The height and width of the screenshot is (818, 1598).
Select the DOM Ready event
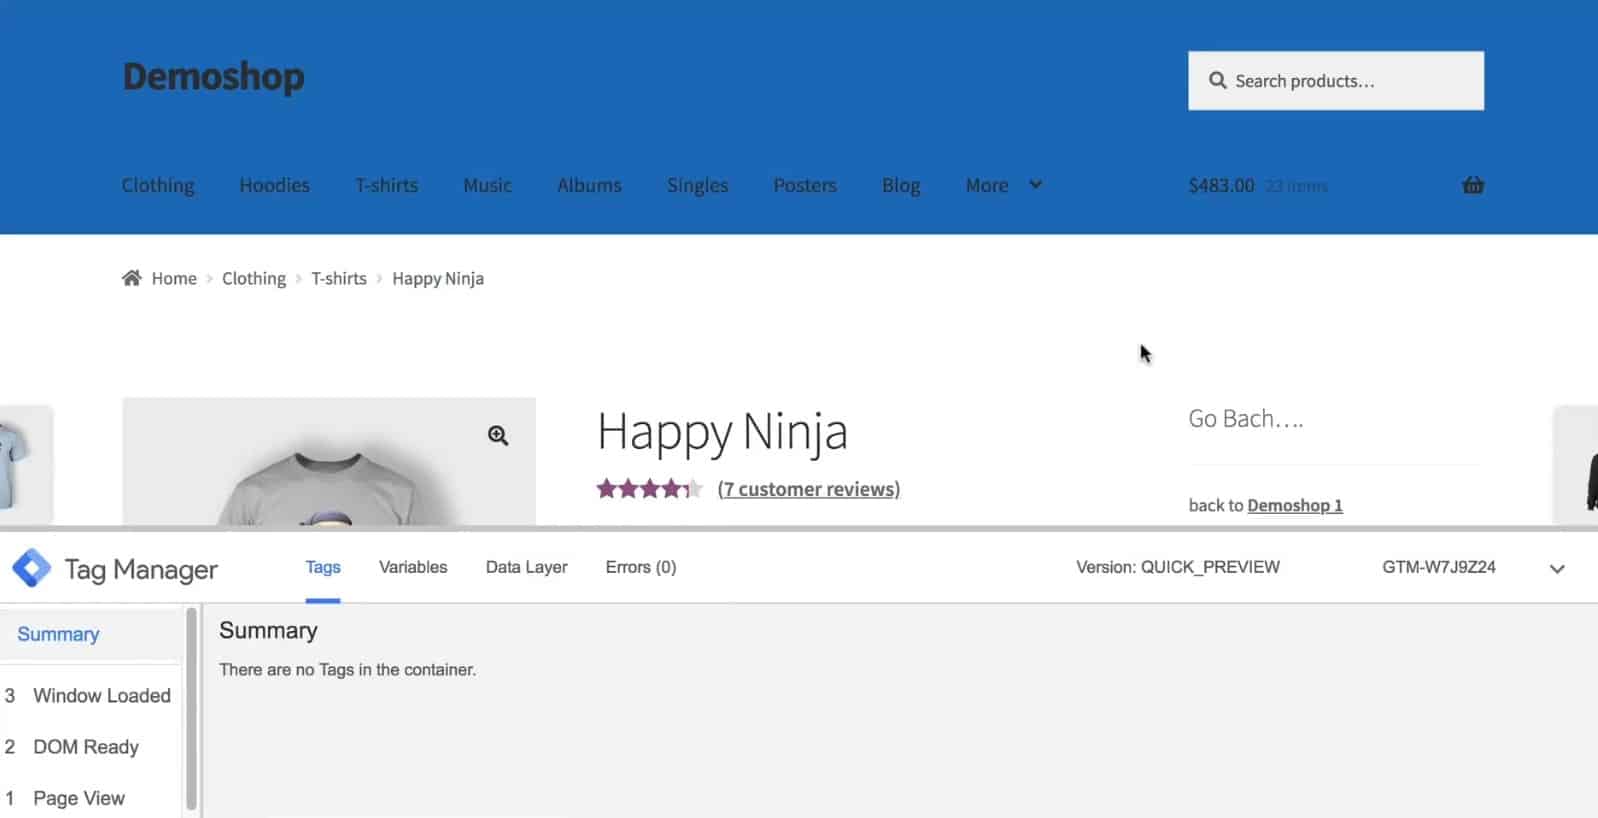pos(85,747)
